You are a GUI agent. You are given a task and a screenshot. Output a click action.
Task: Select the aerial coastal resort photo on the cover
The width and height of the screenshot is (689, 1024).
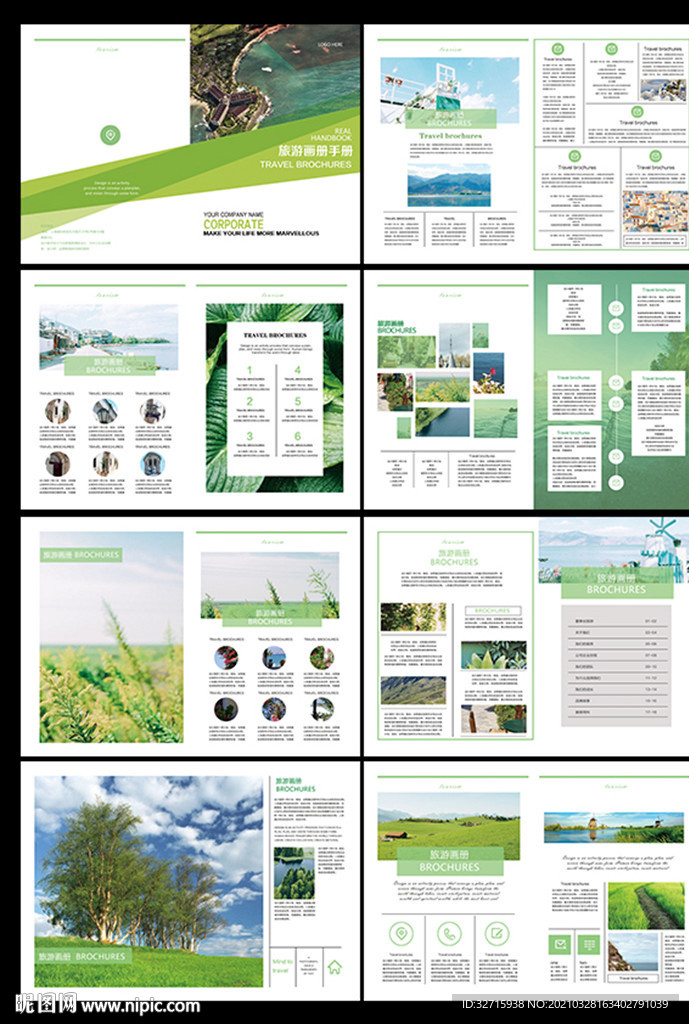(x=275, y=84)
